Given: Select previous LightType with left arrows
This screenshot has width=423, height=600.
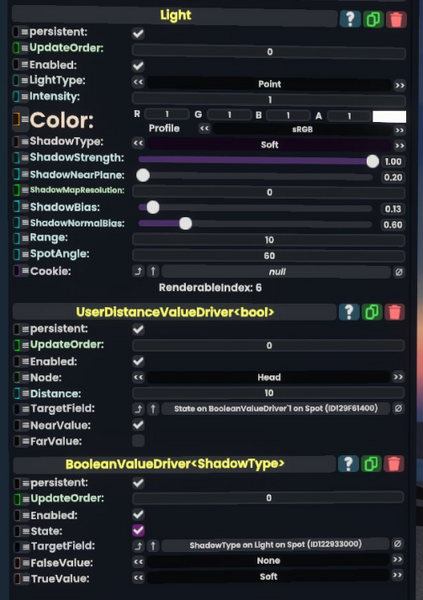Looking at the screenshot, I should [x=138, y=82].
